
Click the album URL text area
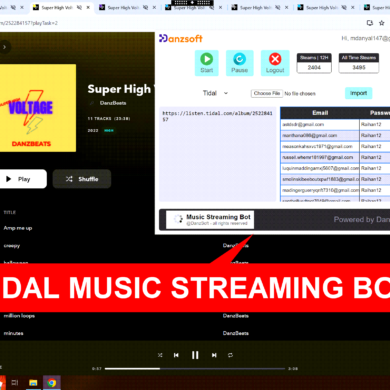218,154
